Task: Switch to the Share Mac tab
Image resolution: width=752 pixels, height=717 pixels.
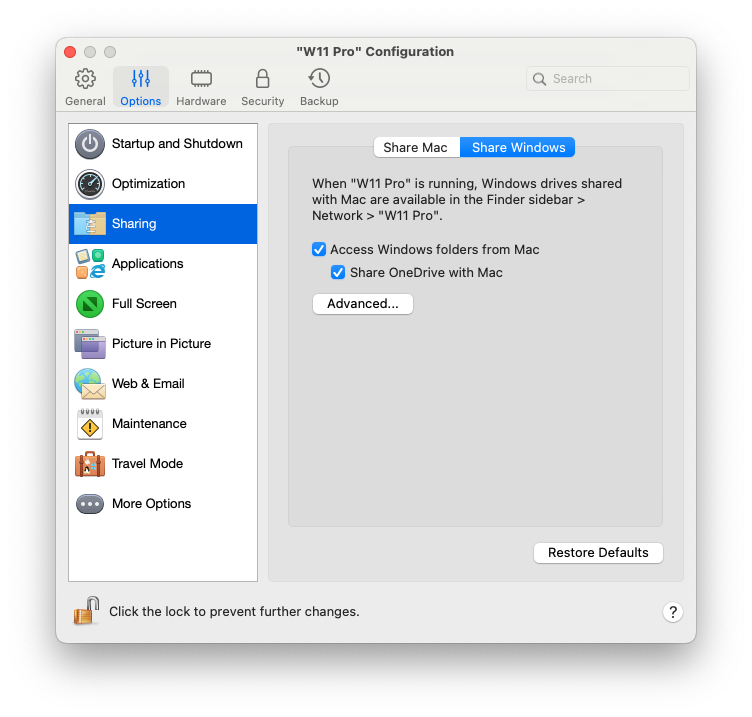Action: click(415, 148)
